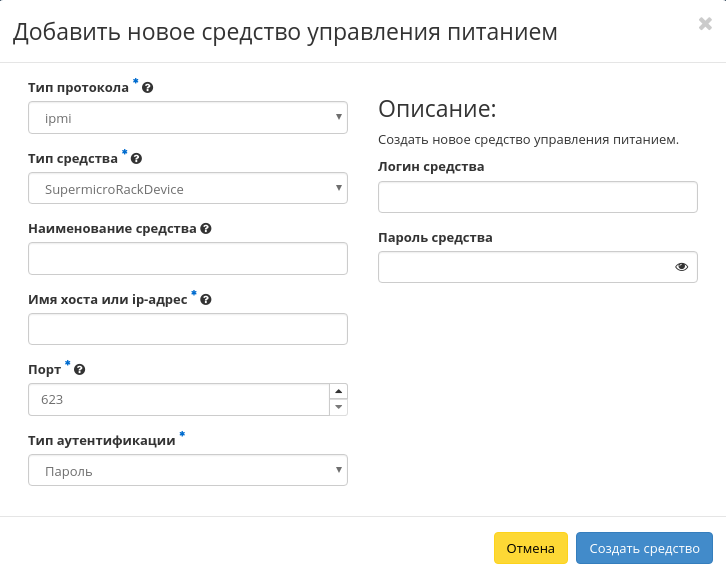This screenshot has width=726, height=575.
Task: Toggle password visibility with the eye icon
Action: (x=681, y=267)
